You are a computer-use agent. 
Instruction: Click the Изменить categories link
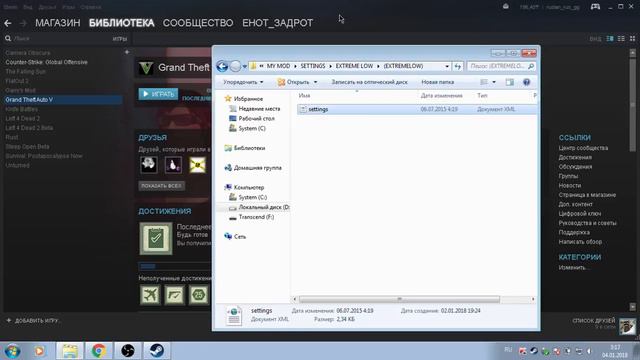coord(573,268)
